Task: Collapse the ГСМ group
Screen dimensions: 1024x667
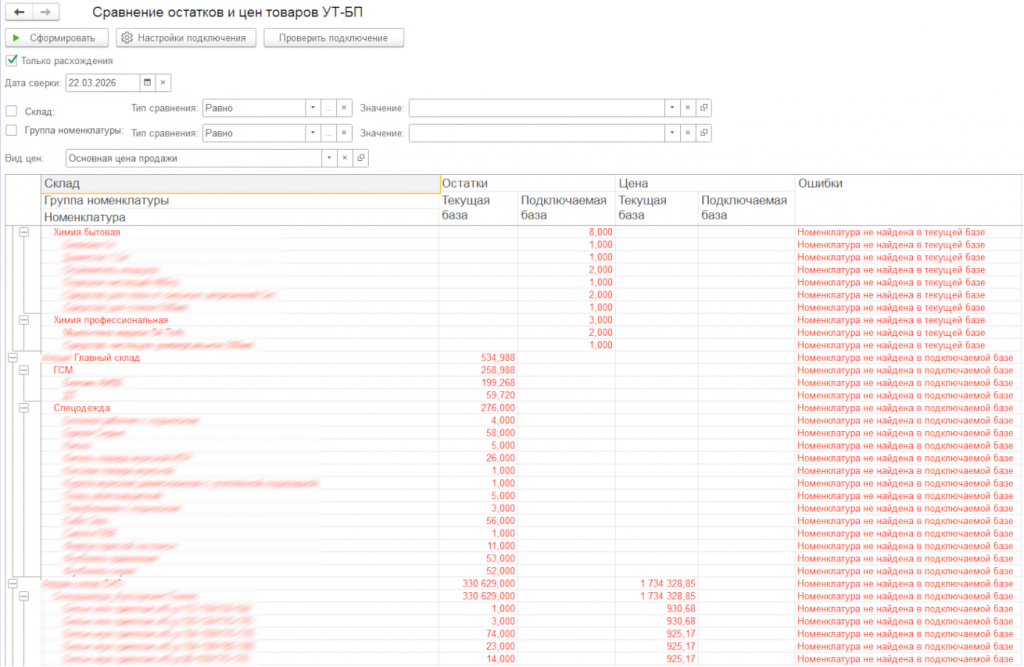Action: (24, 370)
